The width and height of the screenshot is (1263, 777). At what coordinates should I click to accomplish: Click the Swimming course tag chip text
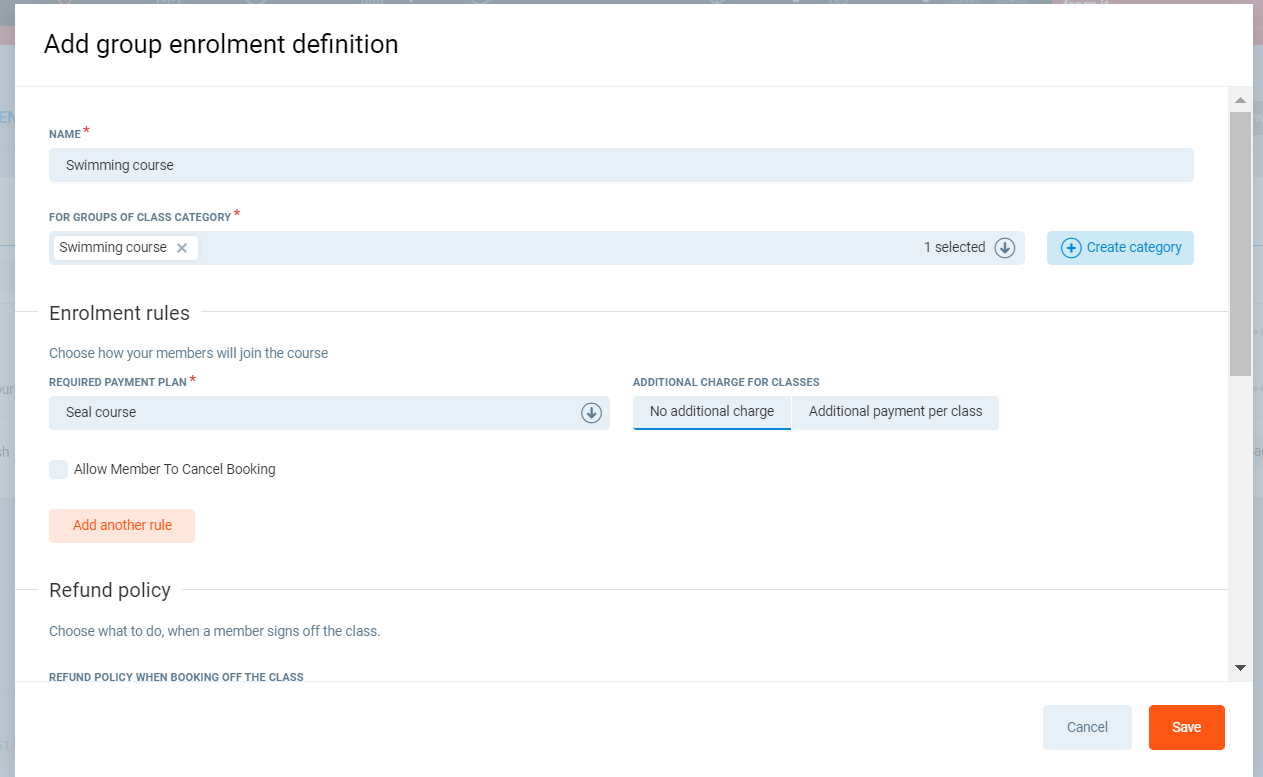(x=113, y=248)
